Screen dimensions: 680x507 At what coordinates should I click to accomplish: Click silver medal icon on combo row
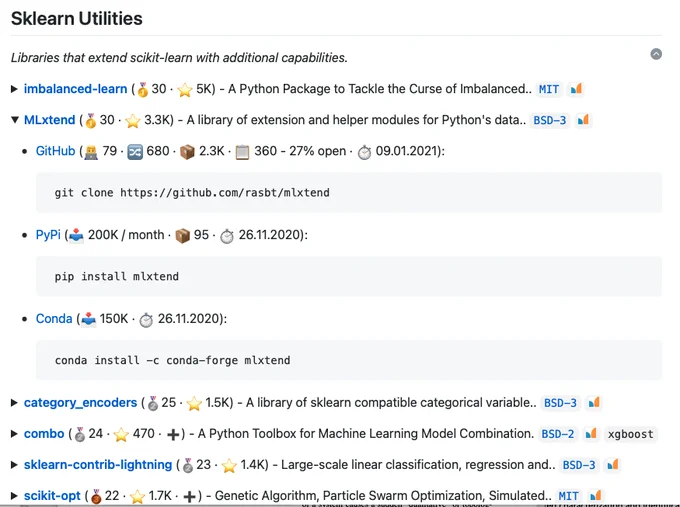click(80, 435)
